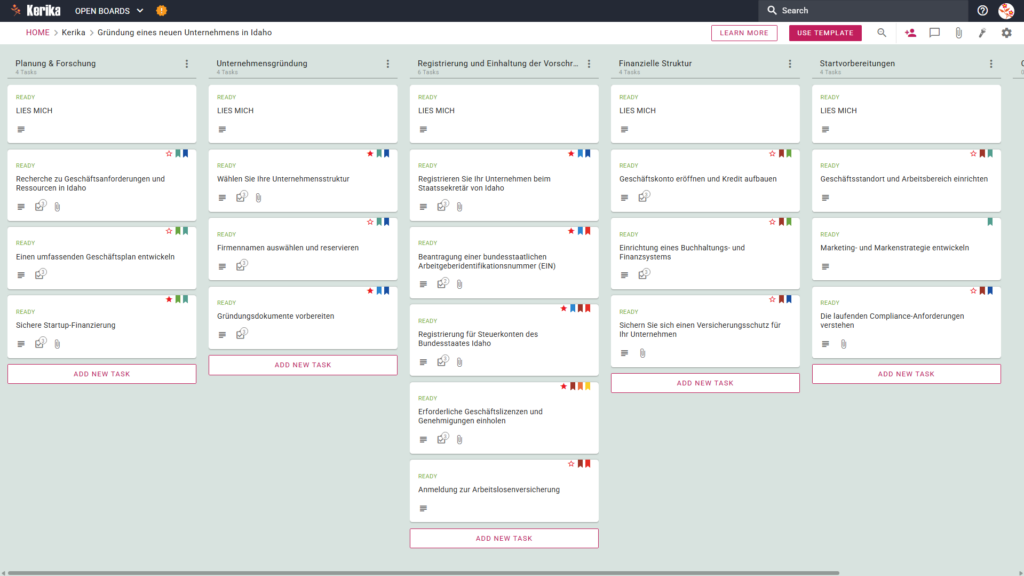Open attachment icon on Versicherungsschutz card
This screenshot has width=1024, height=576.
[643, 353]
